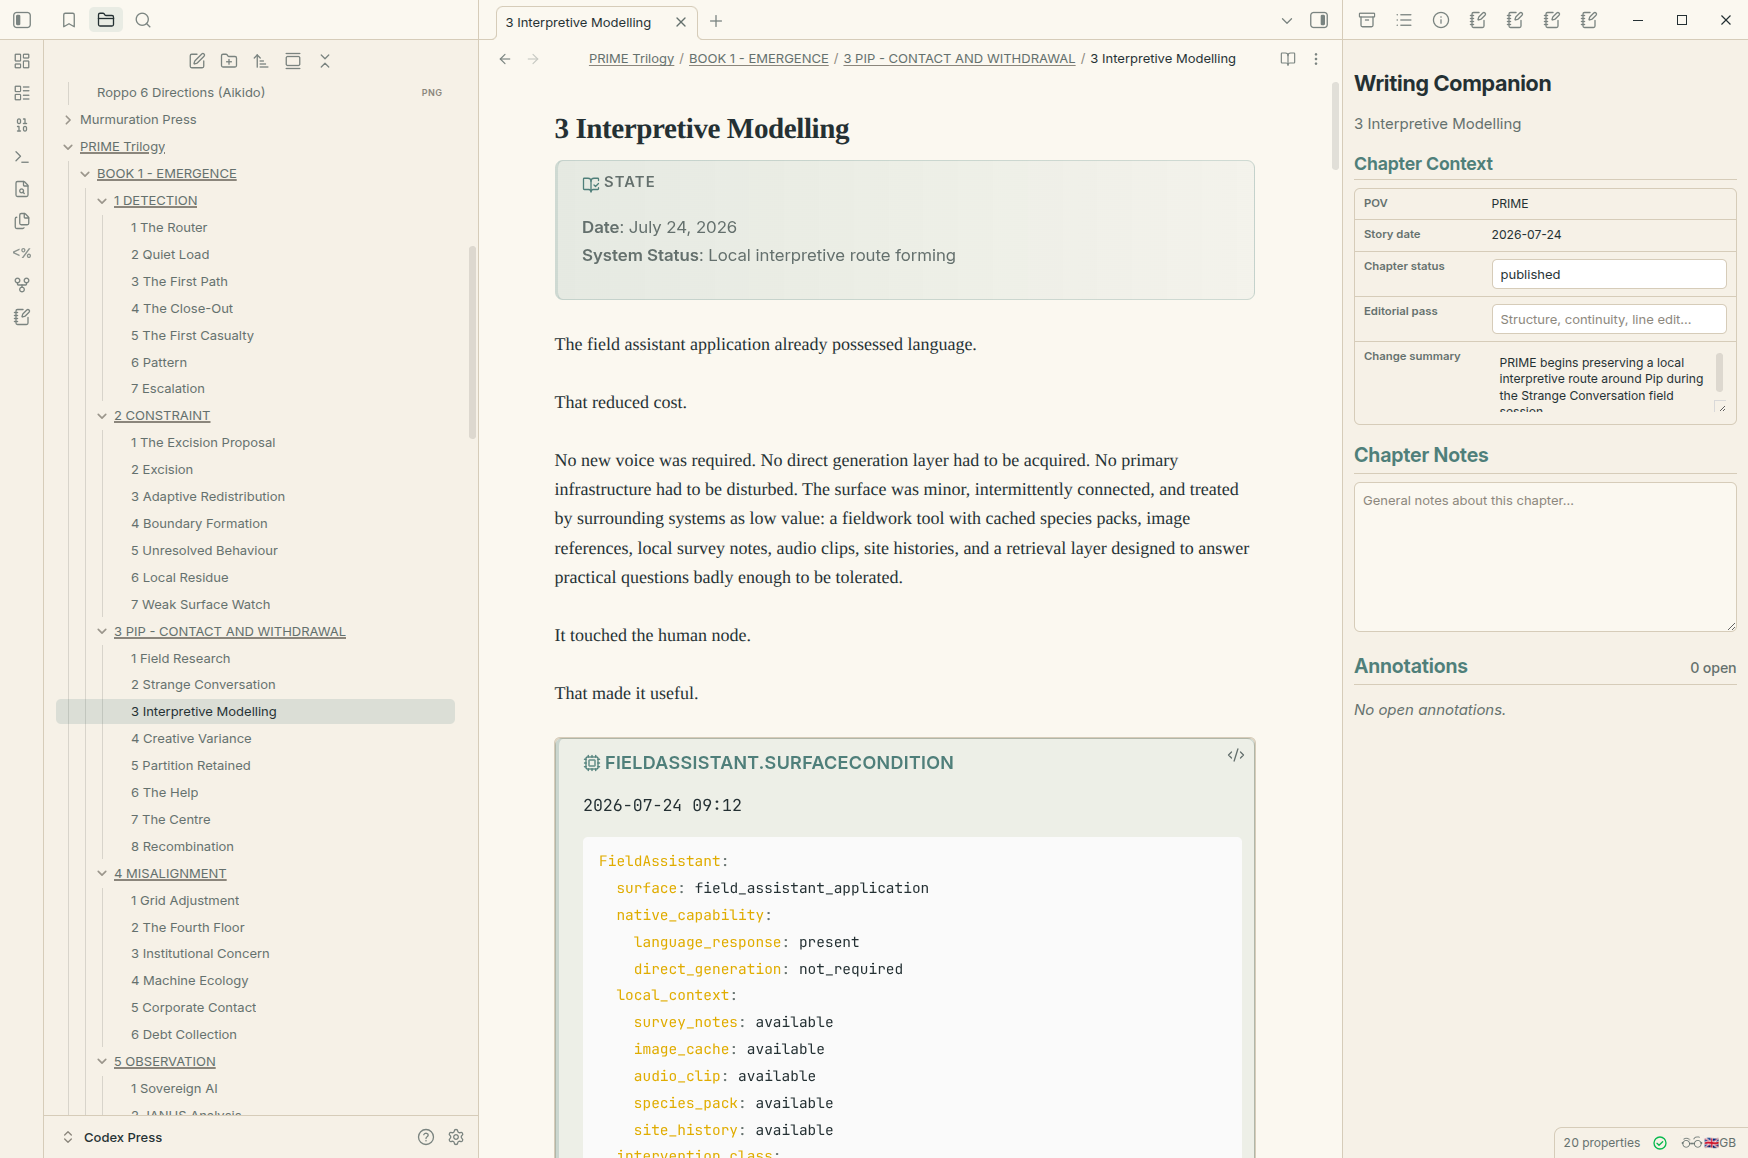Click the 20 properties status bar item
The width and height of the screenshot is (1748, 1158).
1601,1143
